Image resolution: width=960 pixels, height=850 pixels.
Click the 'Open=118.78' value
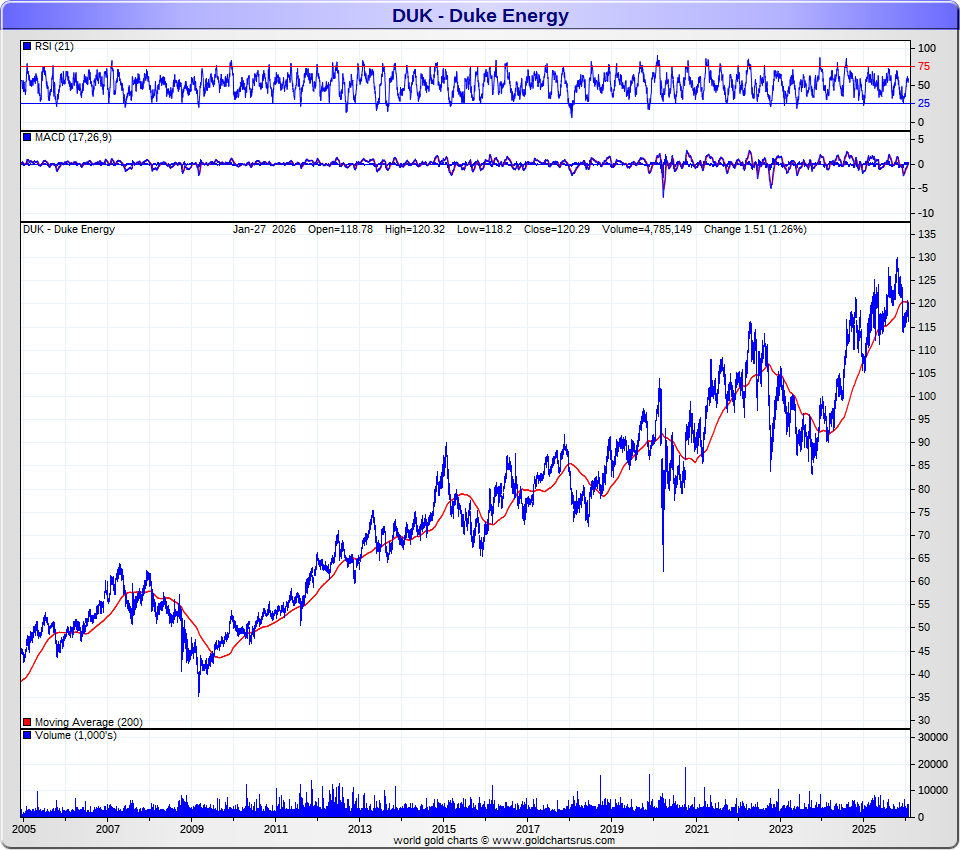pyautogui.click(x=340, y=229)
